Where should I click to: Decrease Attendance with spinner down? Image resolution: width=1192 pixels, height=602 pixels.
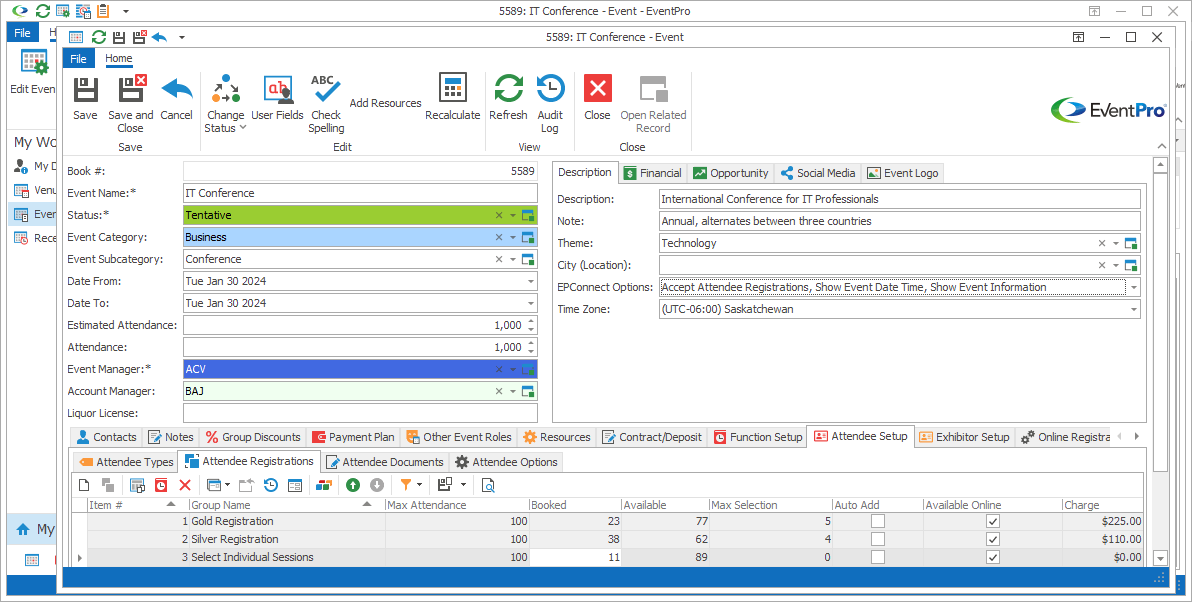click(x=531, y=351)
